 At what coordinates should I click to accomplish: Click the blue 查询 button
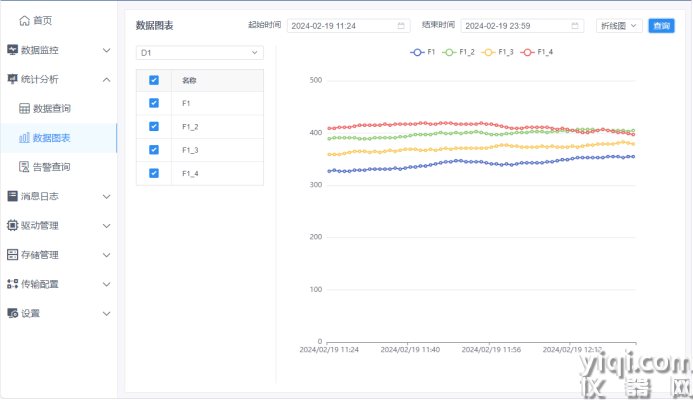click(x=661, y=26)
